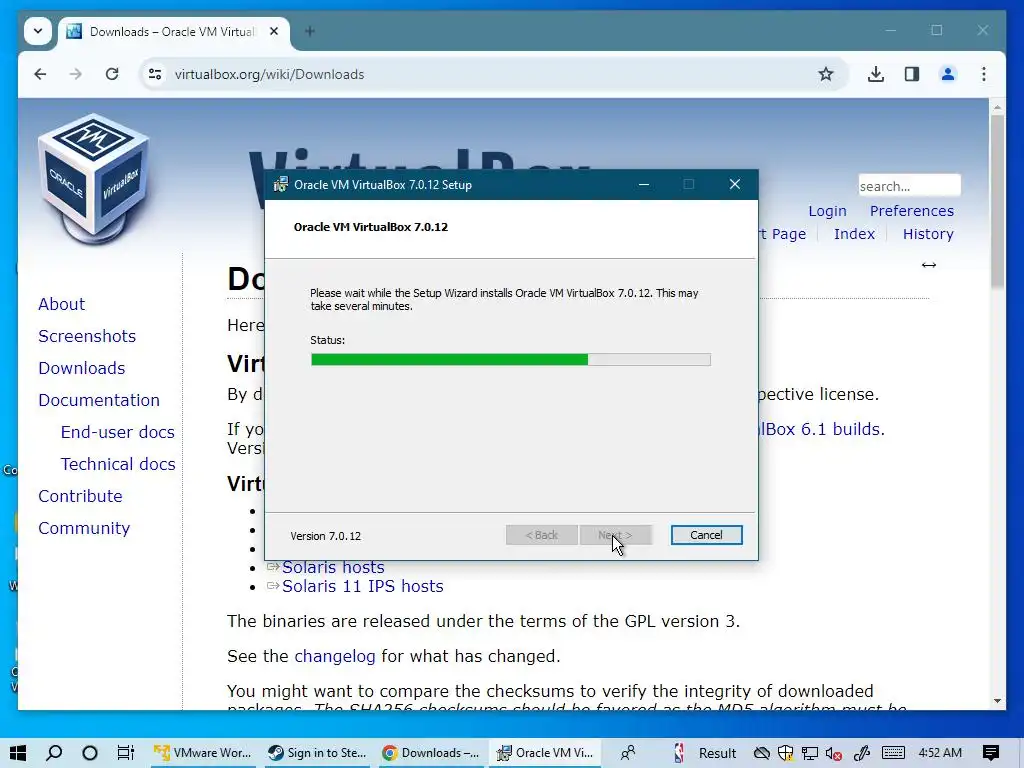Open the Community sidebar link
Image resolution: width=1024 pixels, height=768 pixels.
click(x=84, y=528)
